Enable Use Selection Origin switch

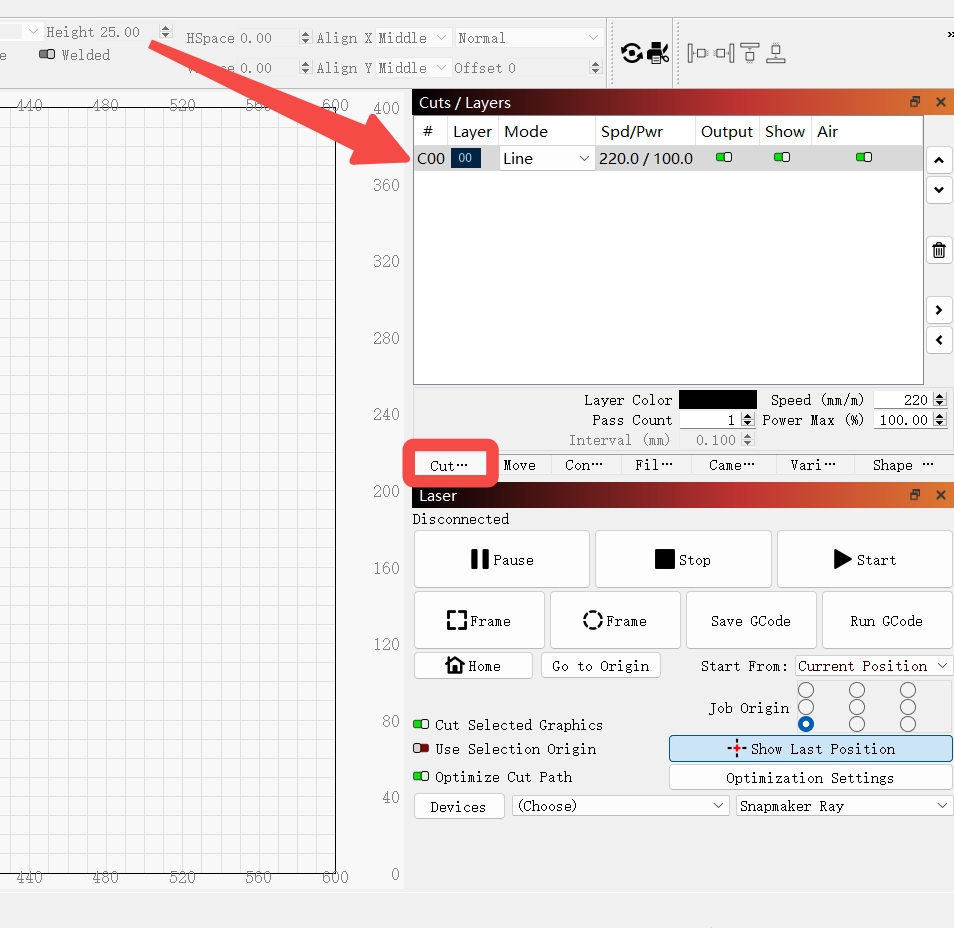(x=421, y=748)
